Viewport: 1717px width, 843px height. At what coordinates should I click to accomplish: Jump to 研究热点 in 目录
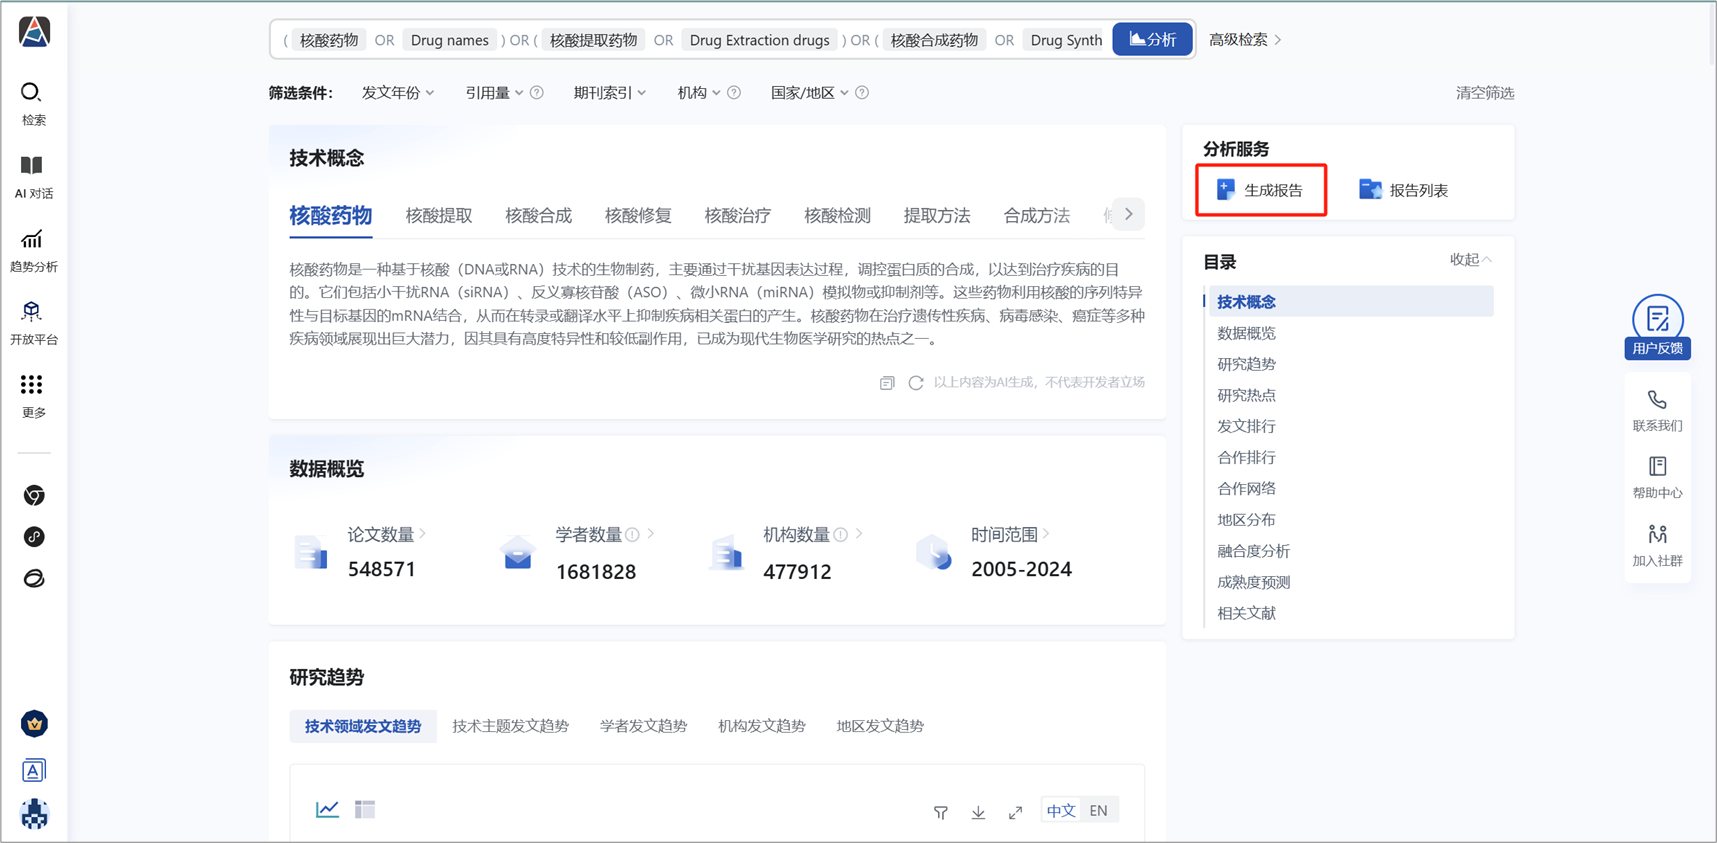point(1246,395)
